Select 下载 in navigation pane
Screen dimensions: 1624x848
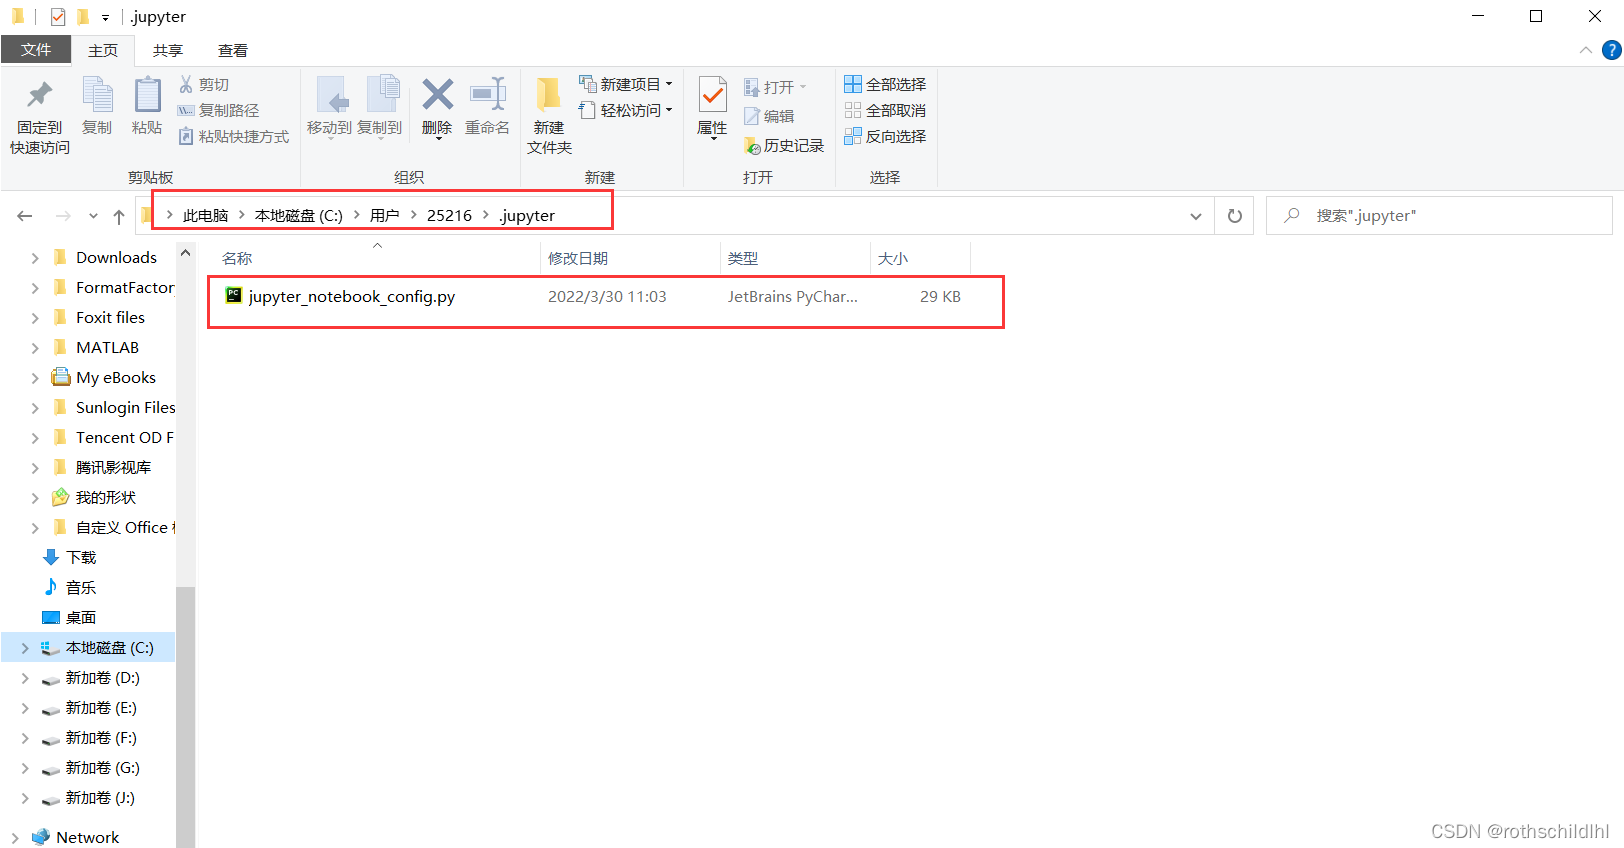(x=69, y=558)
